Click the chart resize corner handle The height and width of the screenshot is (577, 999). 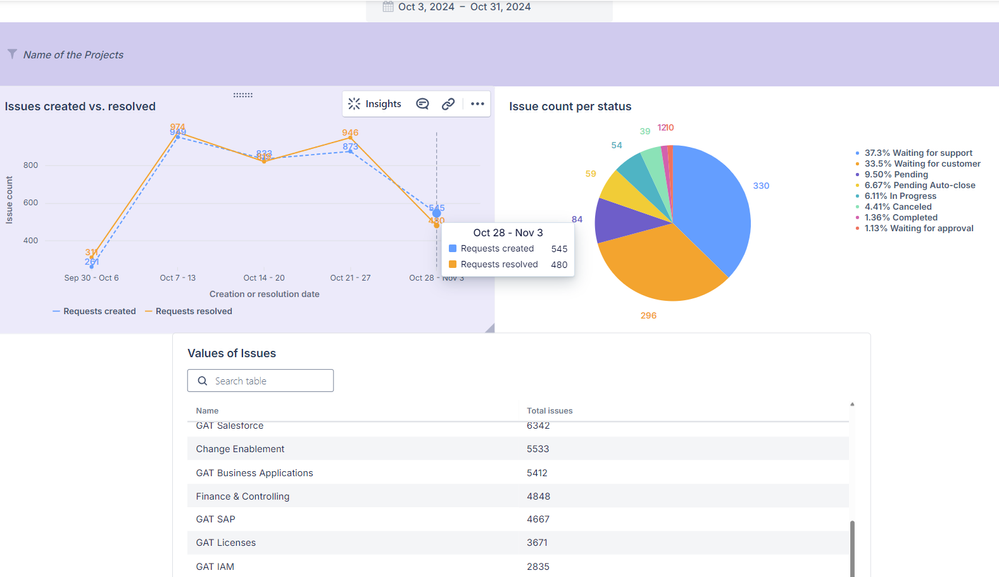coord(489,328)
